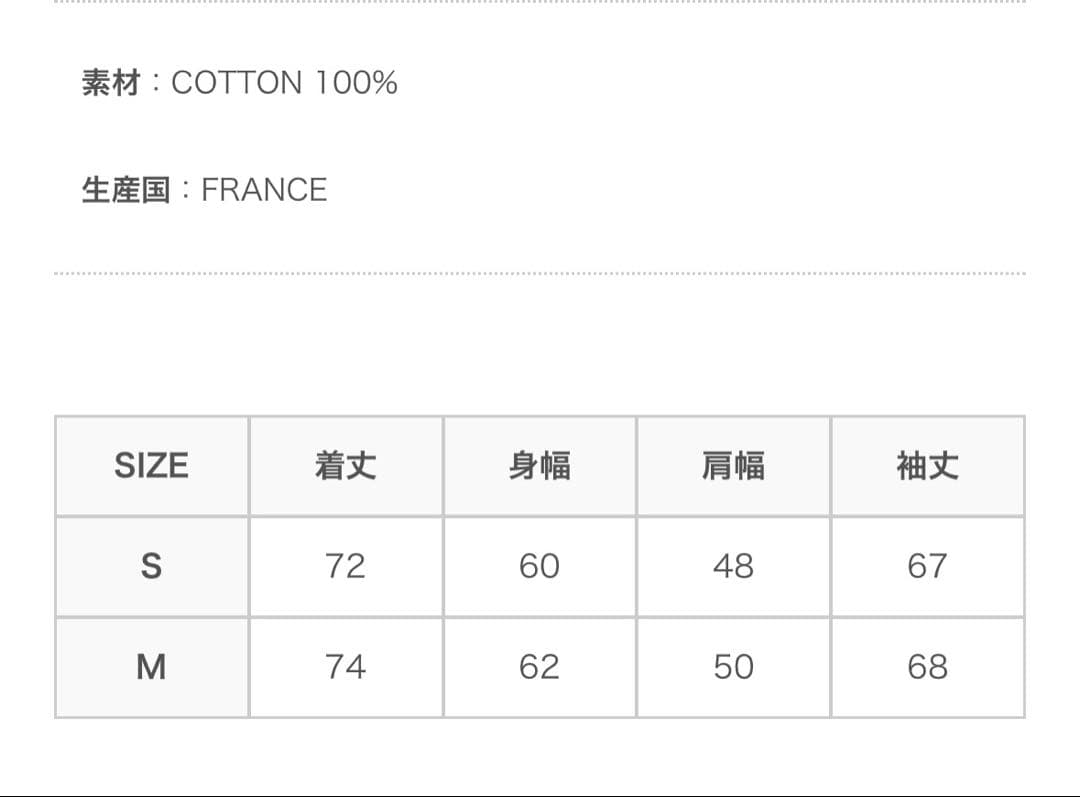Click the 62 body width cell
This screenshot has width=1080, height=797.
pos(539,667)
